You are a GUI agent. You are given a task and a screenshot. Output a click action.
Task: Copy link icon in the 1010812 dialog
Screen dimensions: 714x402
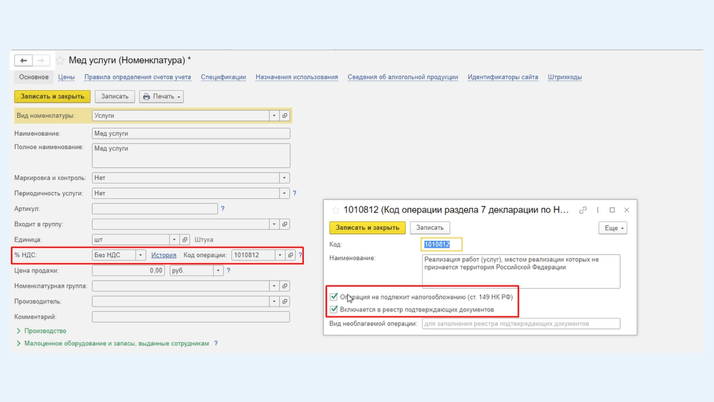[x=583, y=210]
